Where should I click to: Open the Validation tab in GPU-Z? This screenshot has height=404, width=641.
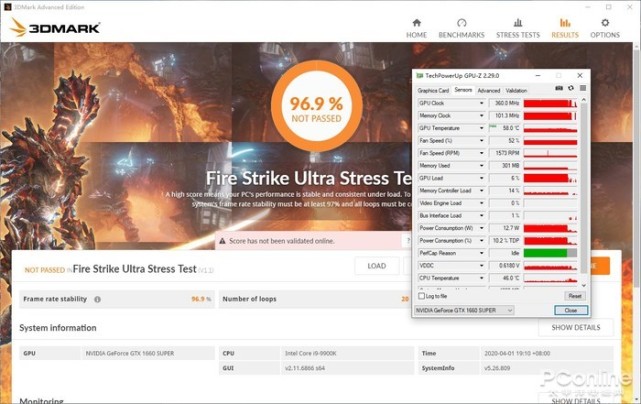[516, 90]
